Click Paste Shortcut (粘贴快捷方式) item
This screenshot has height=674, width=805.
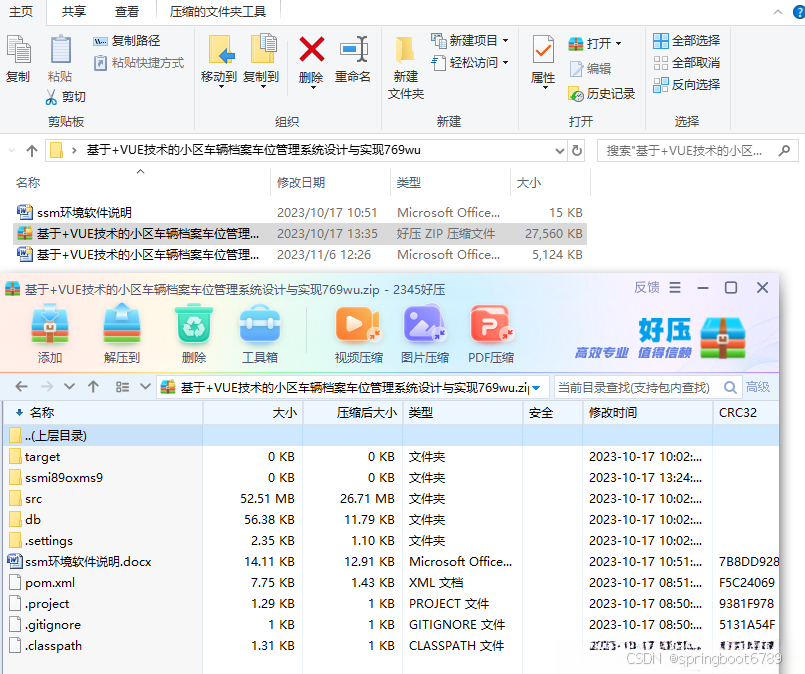139,63
